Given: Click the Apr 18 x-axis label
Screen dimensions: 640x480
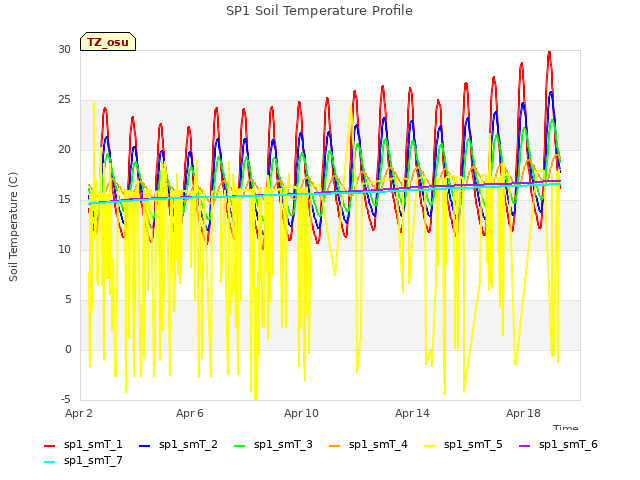Looking at the screenshot, I should [x=523, y=413].
